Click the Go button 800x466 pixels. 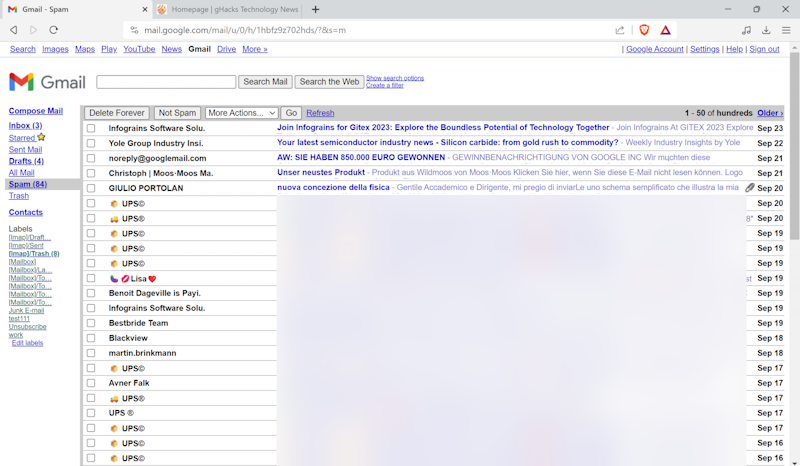click(x=291, y=113)
